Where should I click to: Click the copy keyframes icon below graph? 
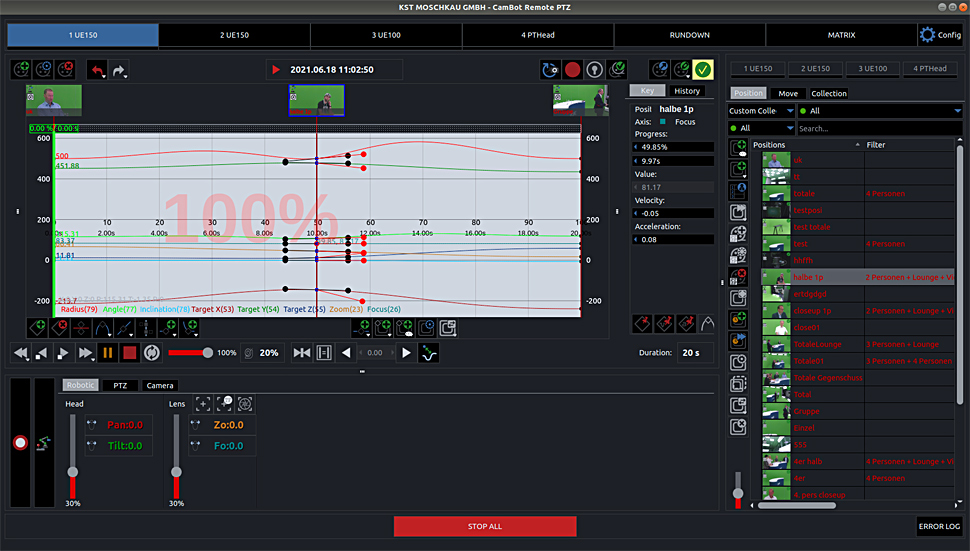pos(448,328)
